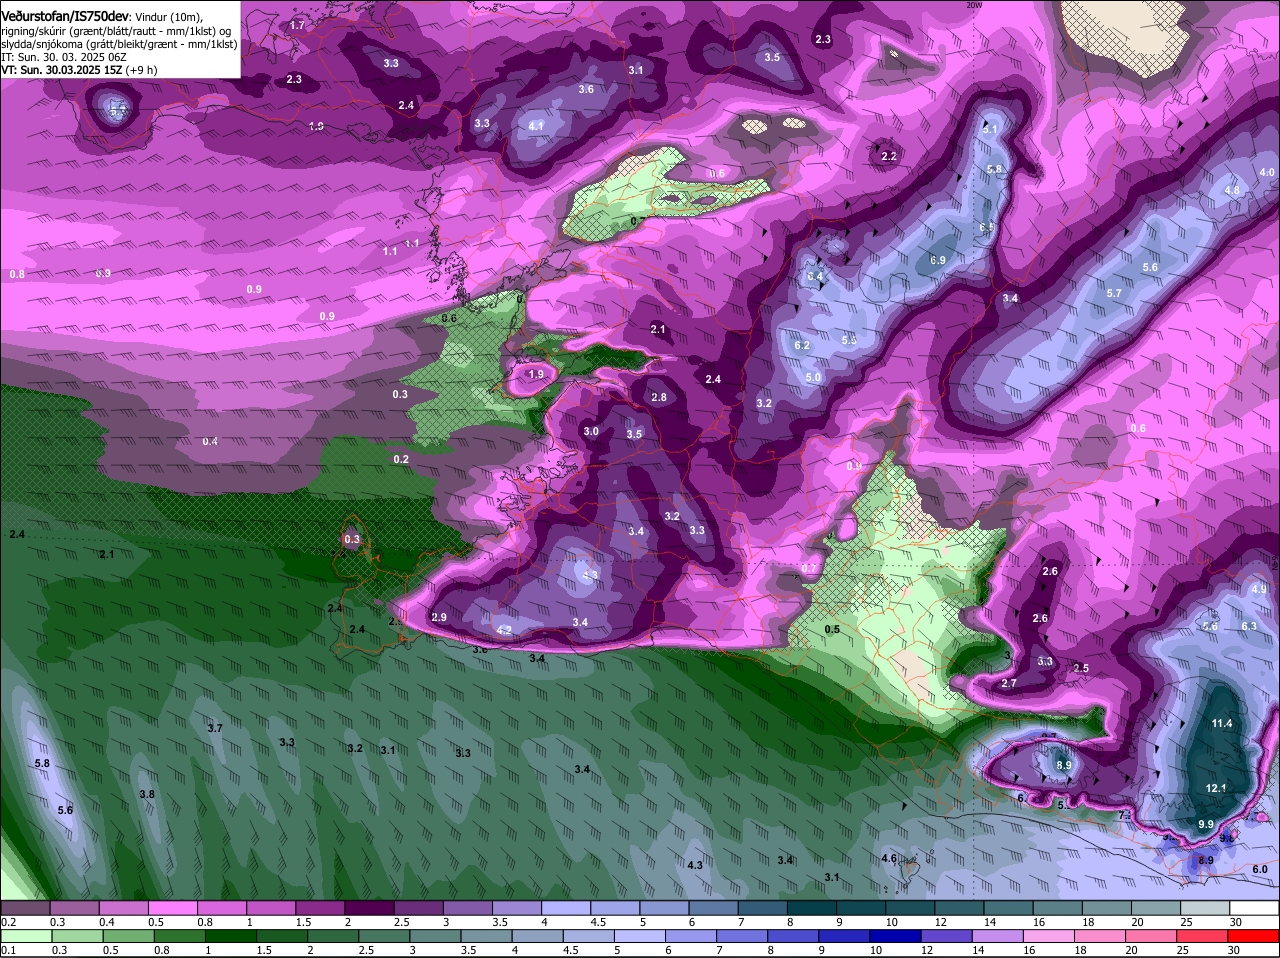The image size is (1280, 958).
Task: Select the 2.9 value on the map
Action: (x=439, y=617)
